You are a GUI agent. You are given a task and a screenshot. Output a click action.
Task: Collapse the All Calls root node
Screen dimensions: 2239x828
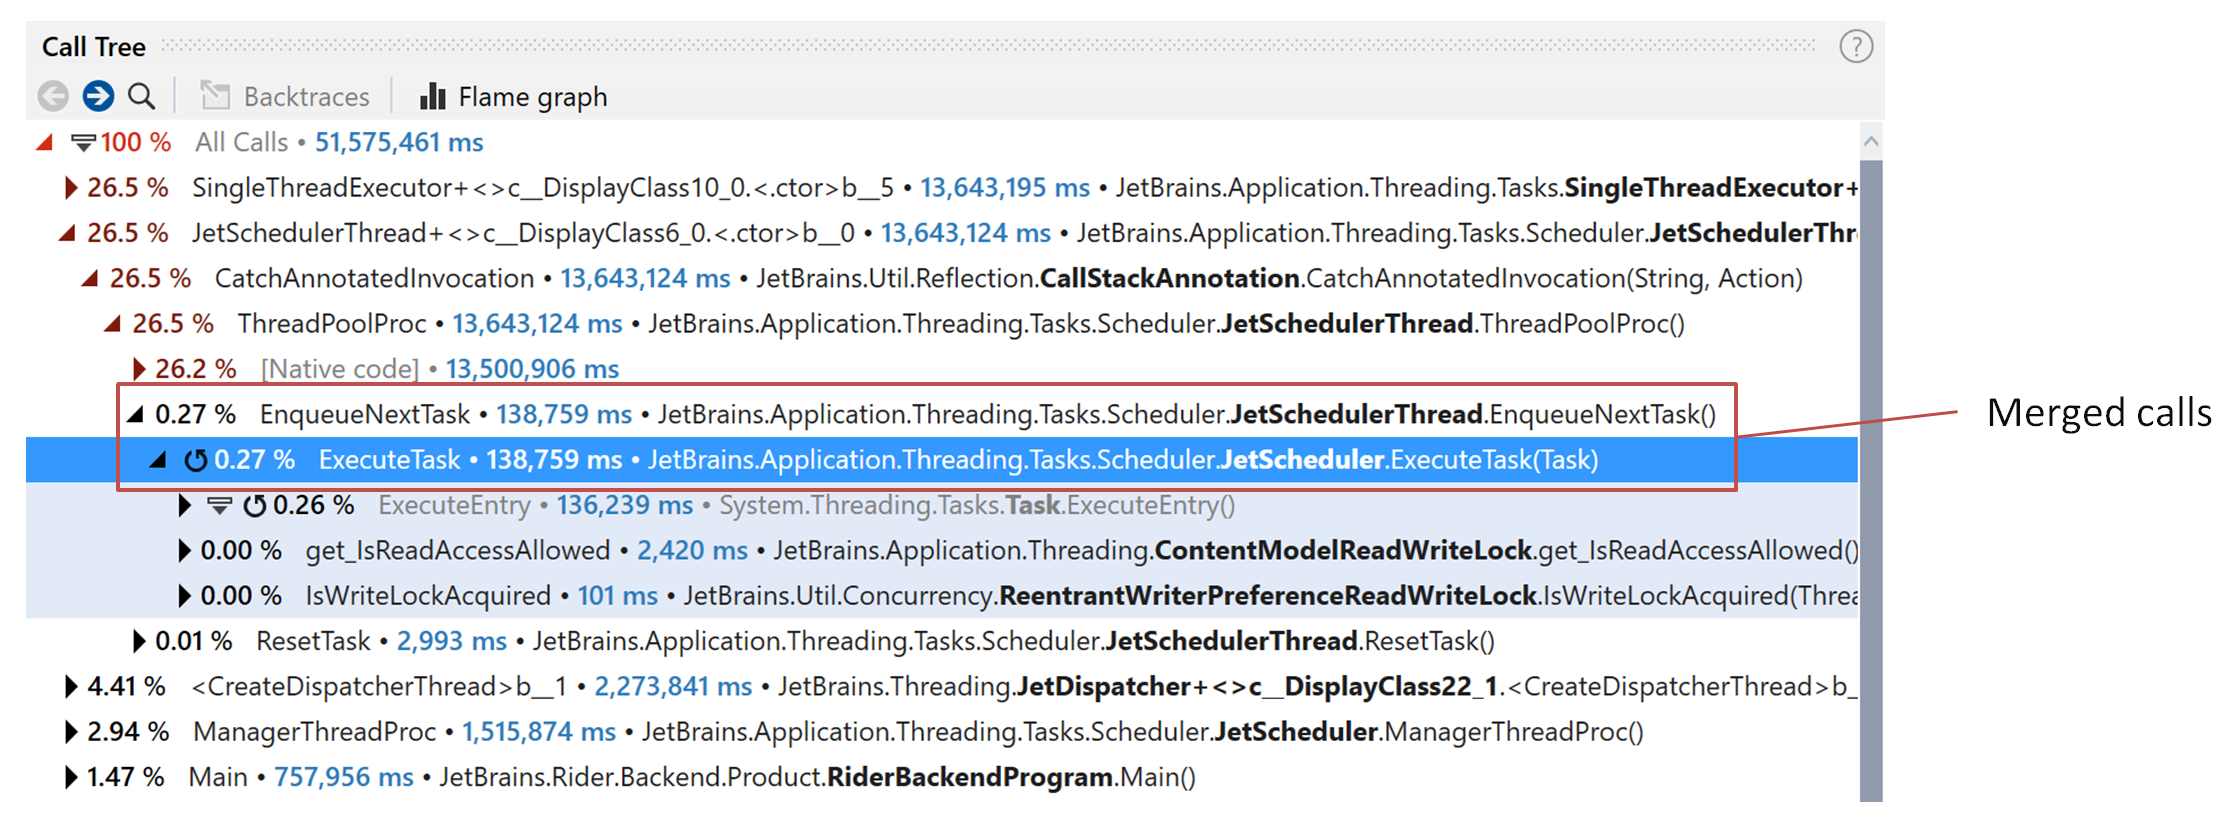tap(44, 143)
